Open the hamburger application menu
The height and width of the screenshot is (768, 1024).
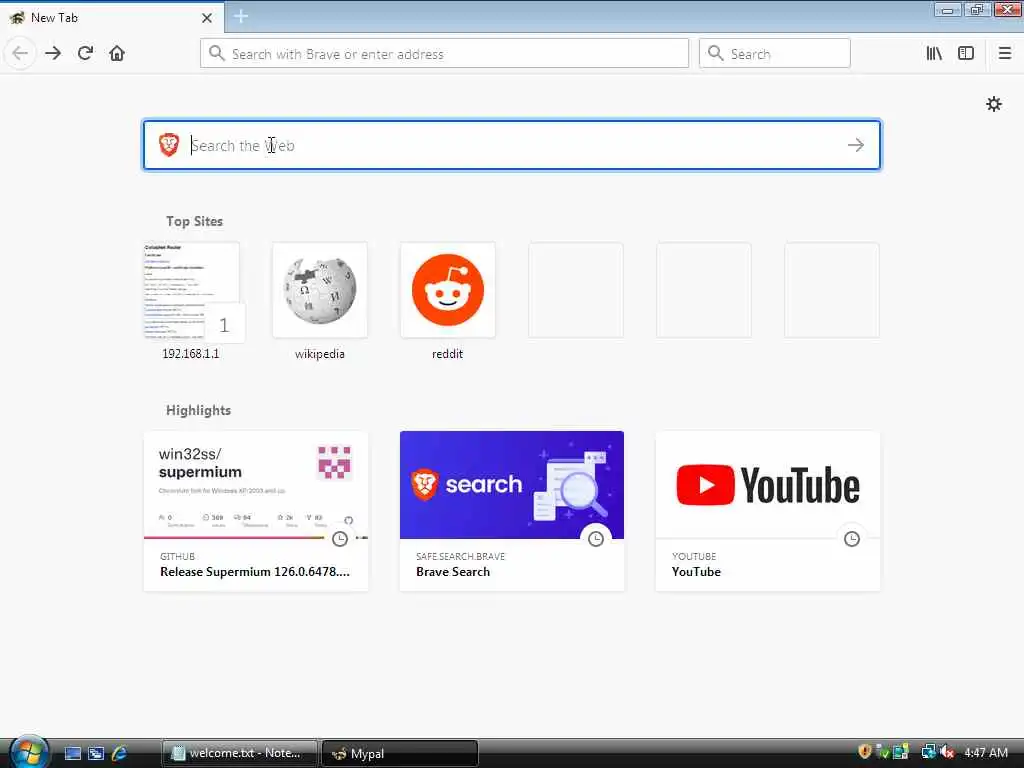coord(1004,54)
